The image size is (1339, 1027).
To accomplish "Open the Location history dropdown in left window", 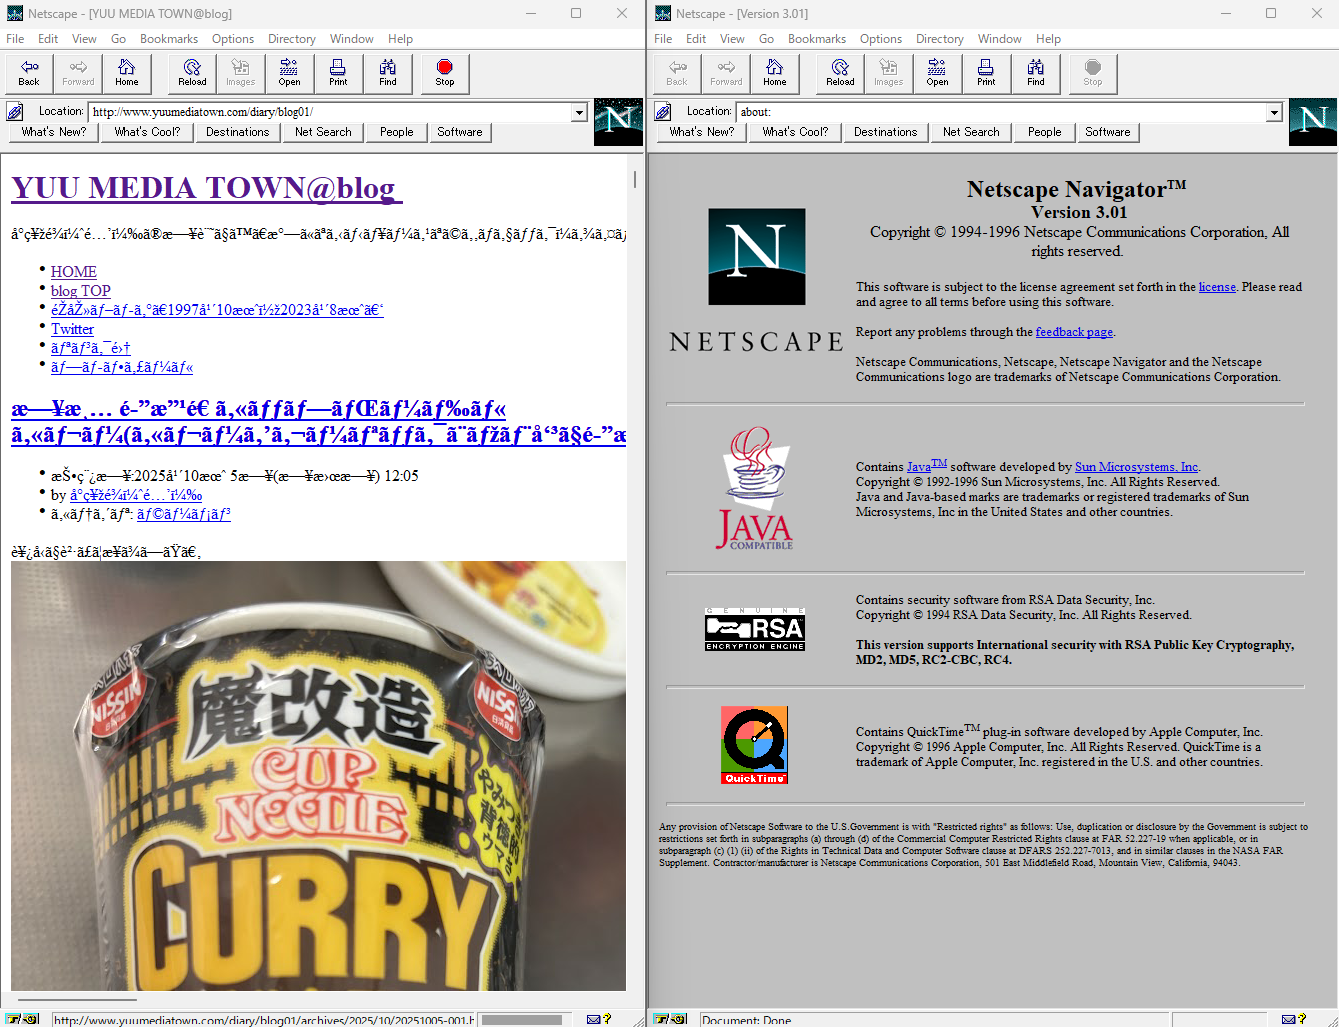I will (x=579, y=112).
